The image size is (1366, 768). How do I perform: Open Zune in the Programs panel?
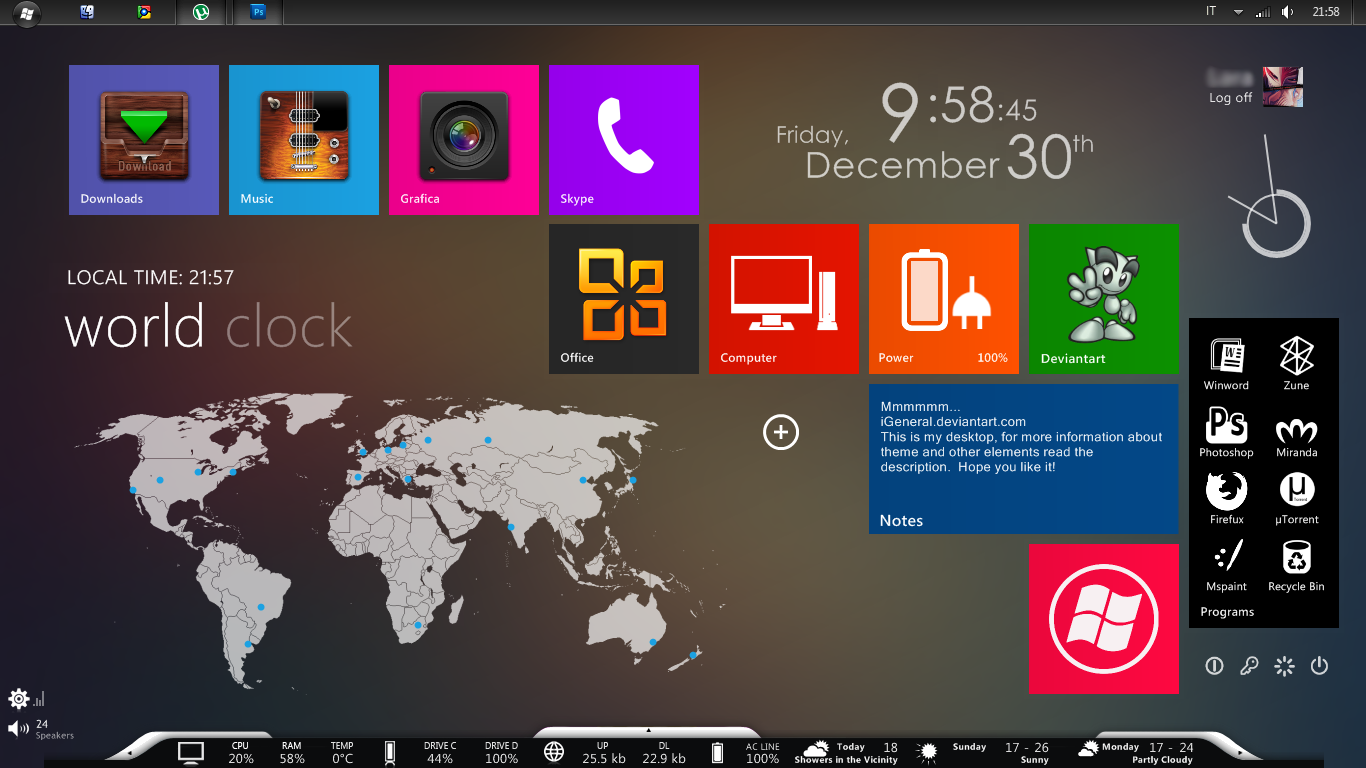pyautogui.click(x=1296, y=364)
